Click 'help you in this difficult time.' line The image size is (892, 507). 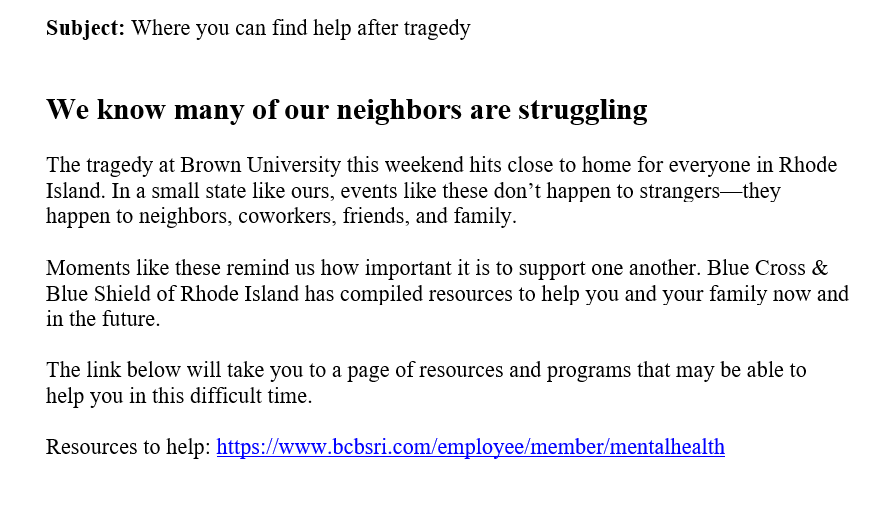pyautogui.click(x=179, y=396)
